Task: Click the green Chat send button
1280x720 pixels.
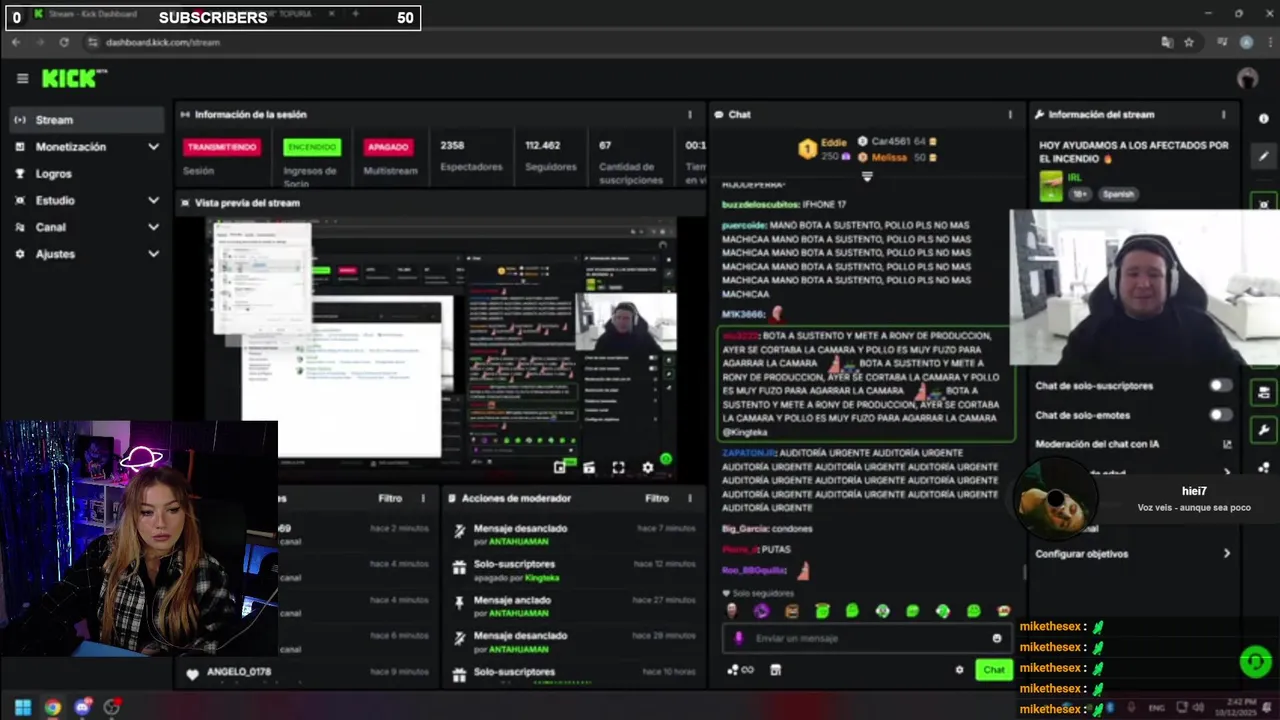Action: click(x=994, y=670)
